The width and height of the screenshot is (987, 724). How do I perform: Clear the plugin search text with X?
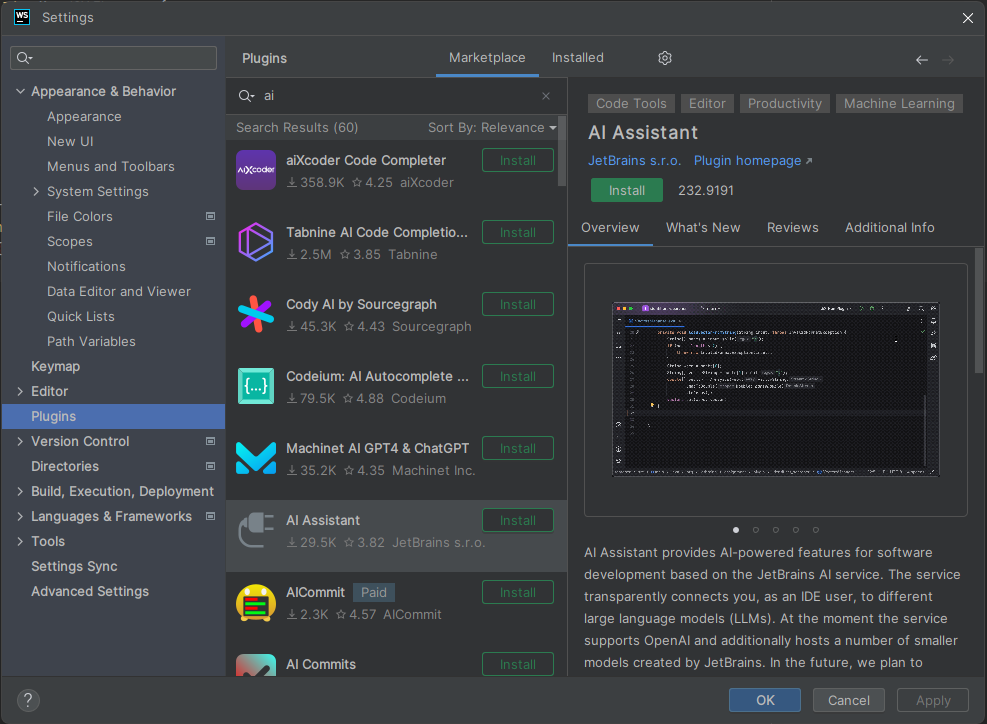[546, 96]
